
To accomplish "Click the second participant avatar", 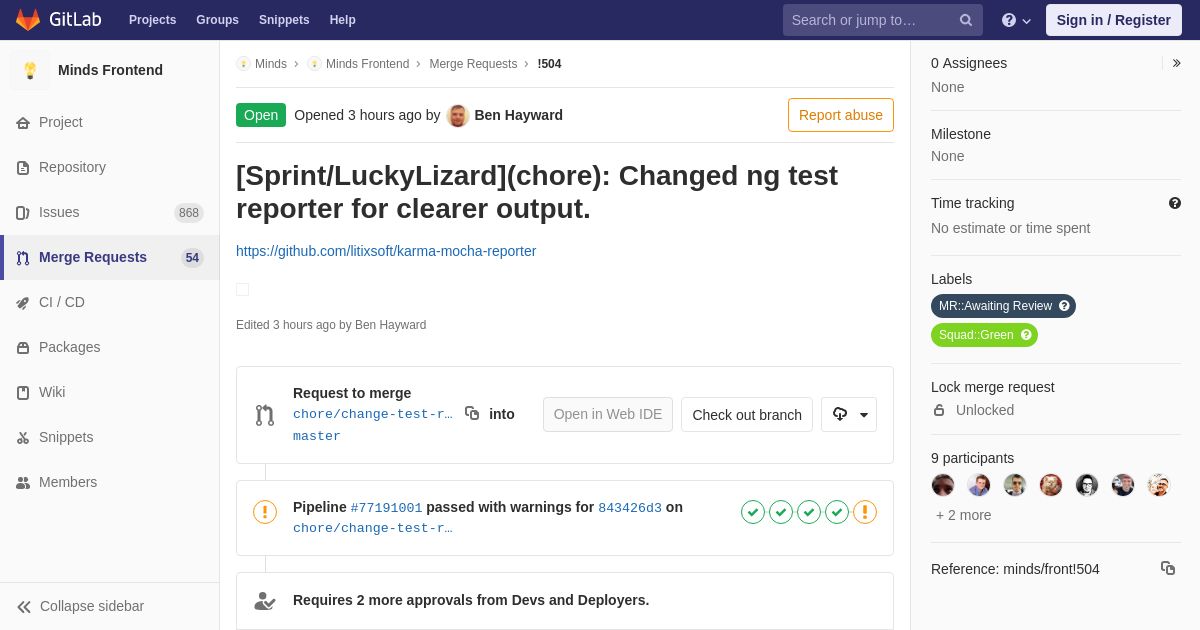I will coord(979,485).
